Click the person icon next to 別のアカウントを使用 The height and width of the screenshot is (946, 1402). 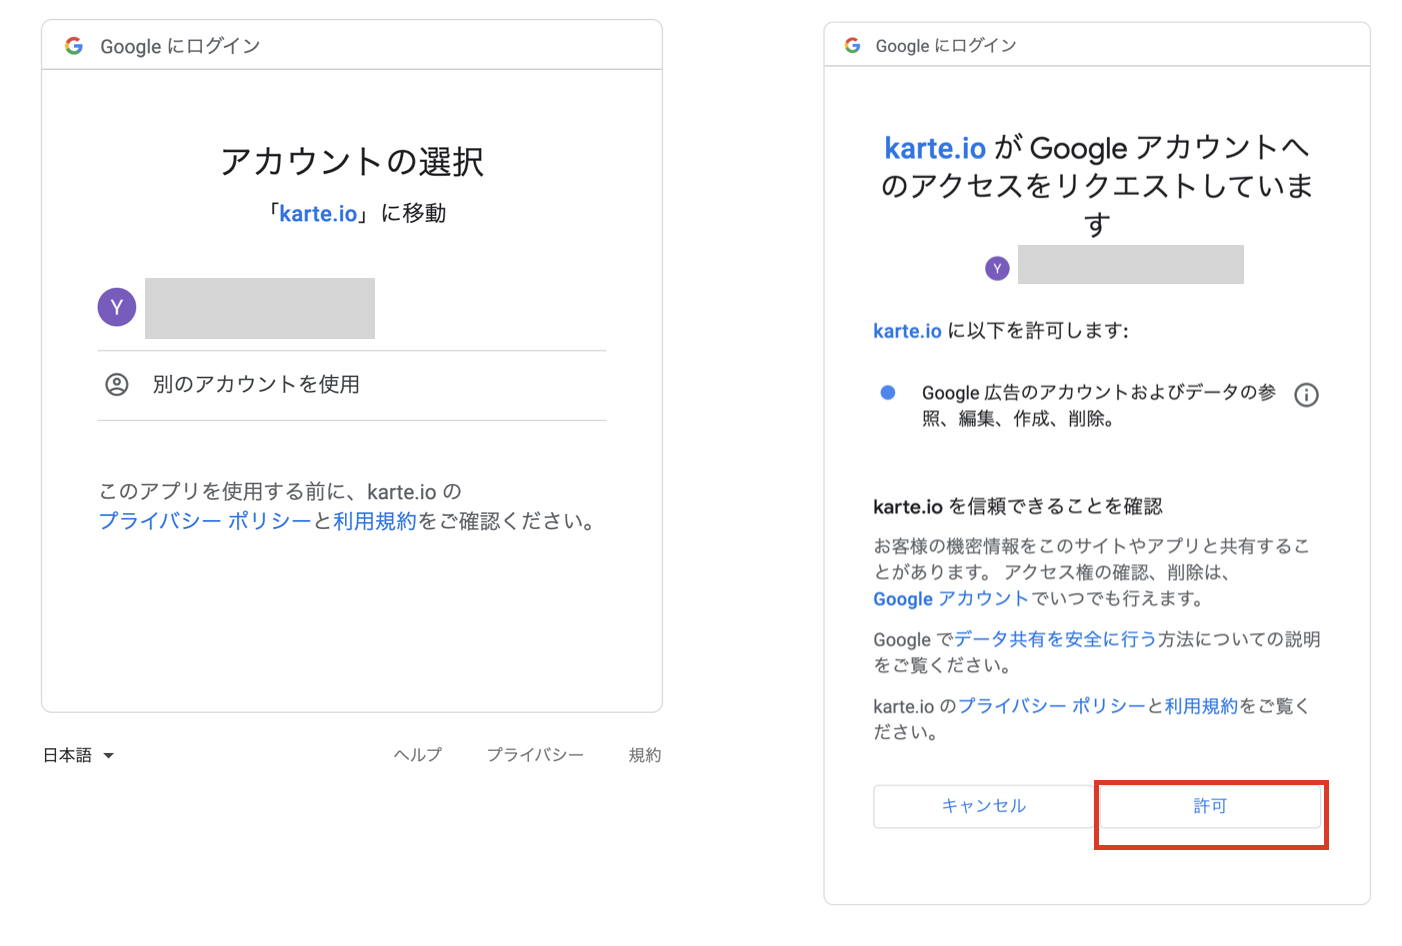point(117,385)
